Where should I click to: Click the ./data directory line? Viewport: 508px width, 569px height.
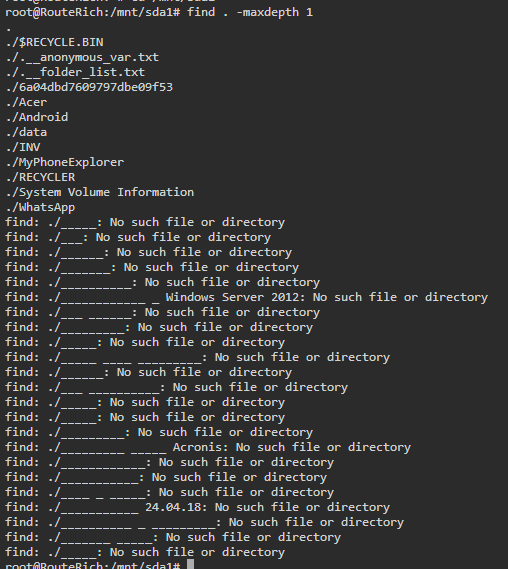26,132
